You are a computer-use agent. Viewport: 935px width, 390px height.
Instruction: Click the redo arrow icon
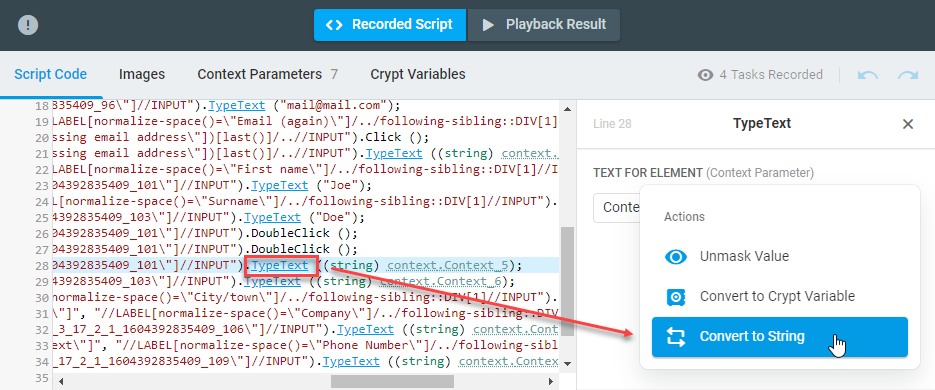908,75
